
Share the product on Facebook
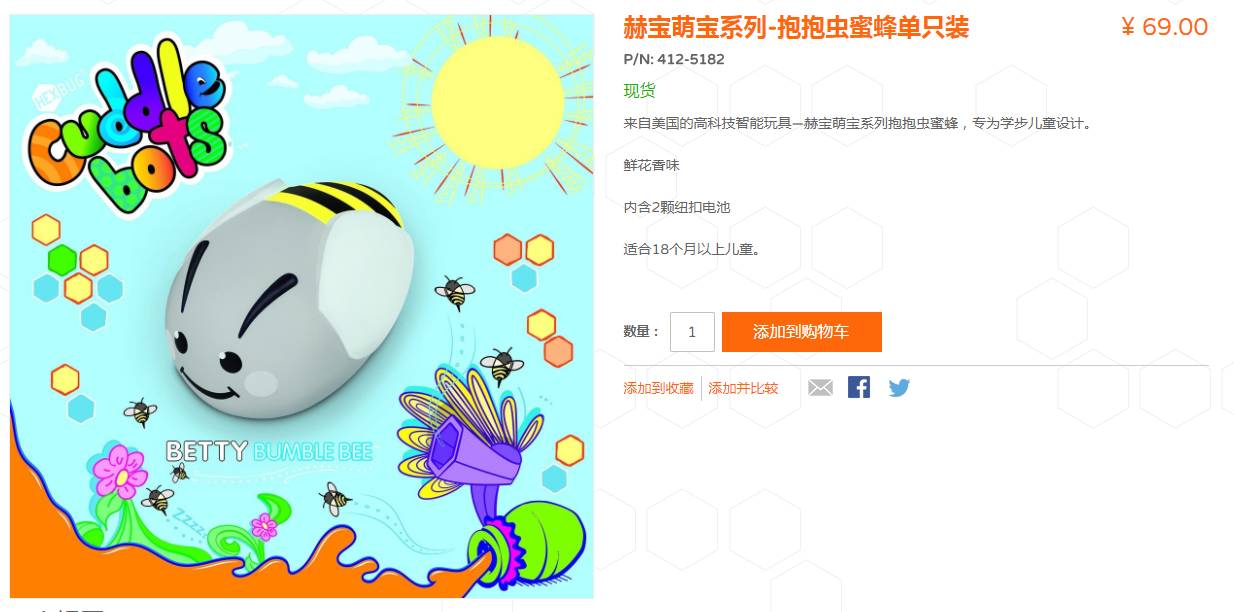click(859, 387)
